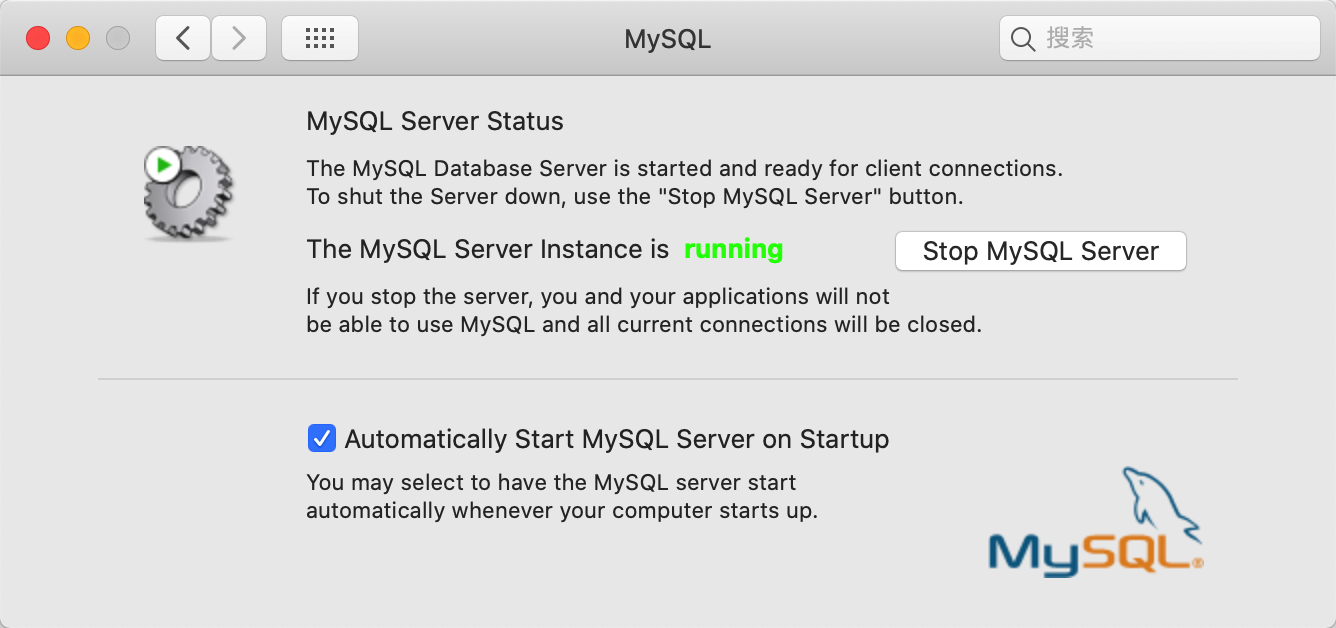Focus the 搜索 search field
The image size is (1336, 628).
point(1160,39)
